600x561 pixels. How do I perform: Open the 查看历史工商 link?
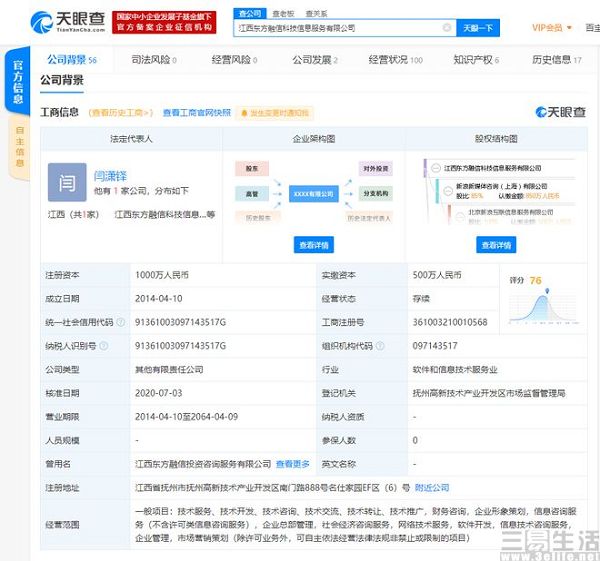coord(121,113)
